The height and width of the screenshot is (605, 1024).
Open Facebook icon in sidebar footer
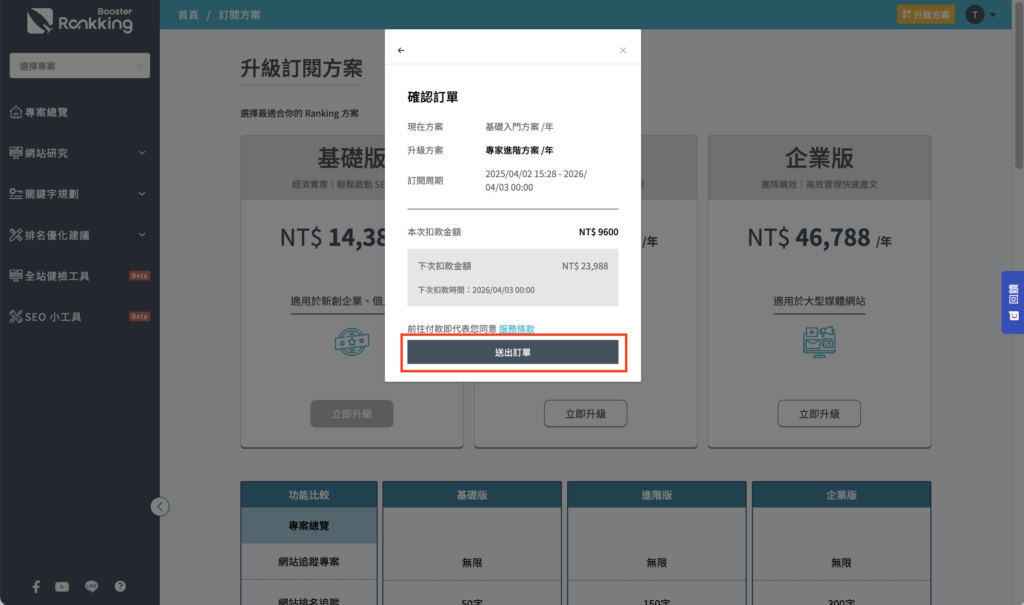click(36, 586)
